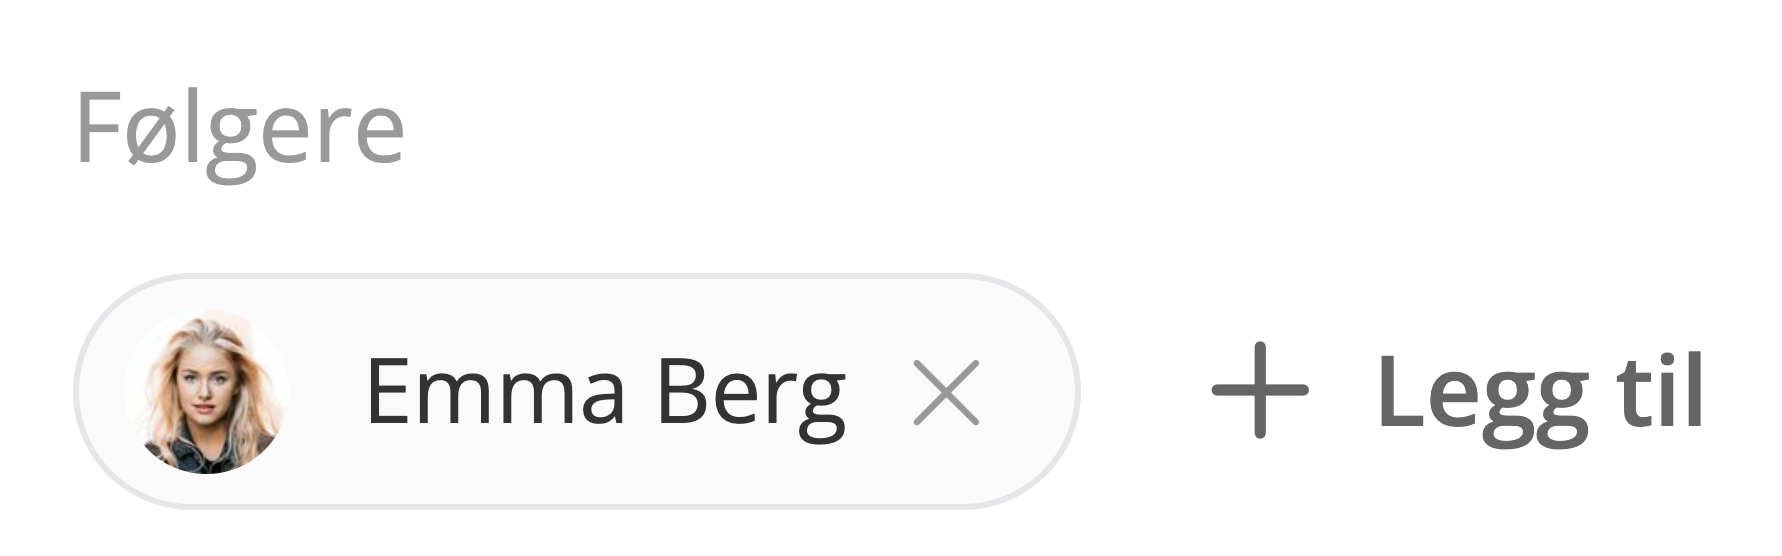Click the "Følgere" section label
The height and width of the screenshot is (556, 1782).
point(240,130)
